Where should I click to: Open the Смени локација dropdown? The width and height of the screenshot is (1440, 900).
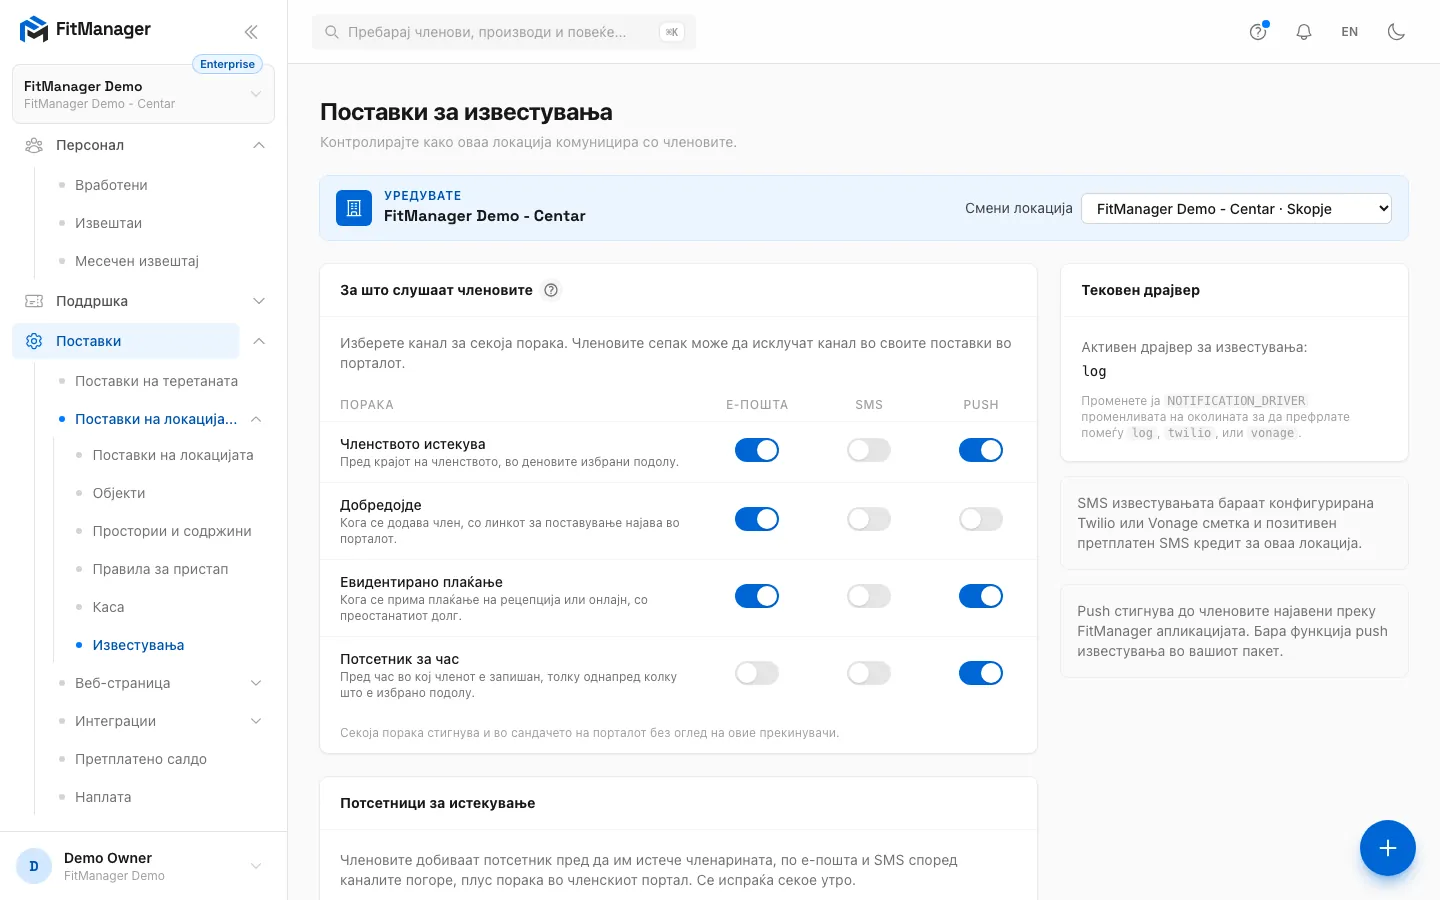pos(1236,209)
